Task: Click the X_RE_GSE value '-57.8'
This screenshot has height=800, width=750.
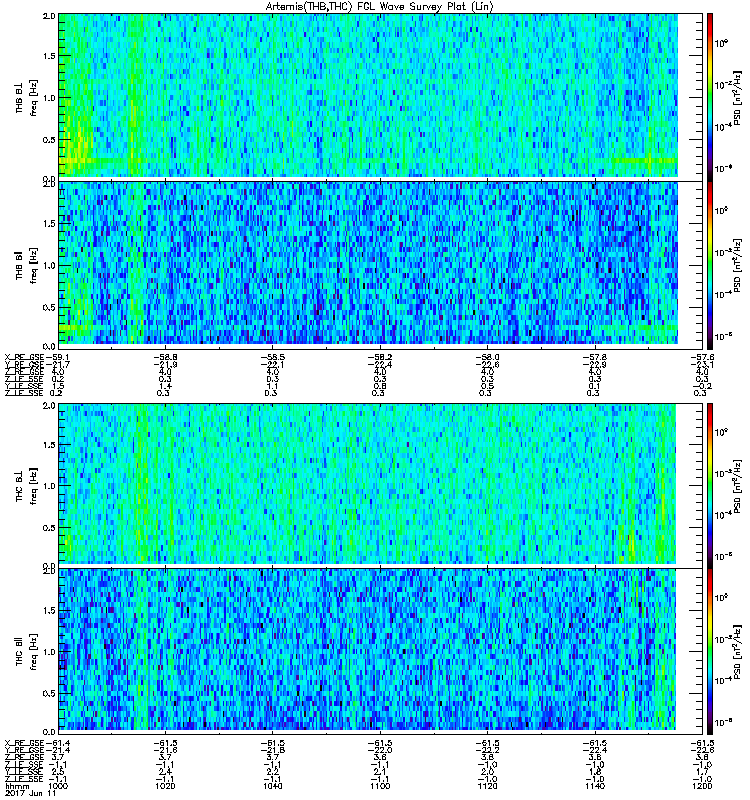Action: pyautogui.click(x=594, y=357)
